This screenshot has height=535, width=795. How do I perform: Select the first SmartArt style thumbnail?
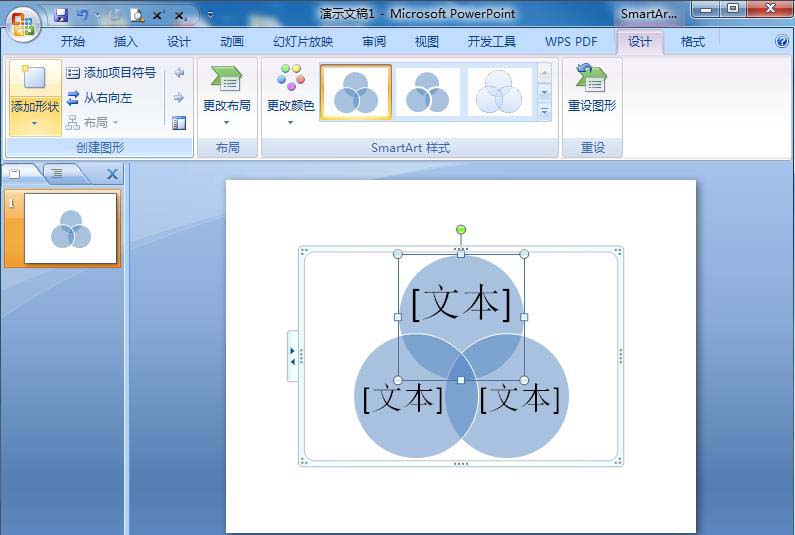click(x=356, y=92)
